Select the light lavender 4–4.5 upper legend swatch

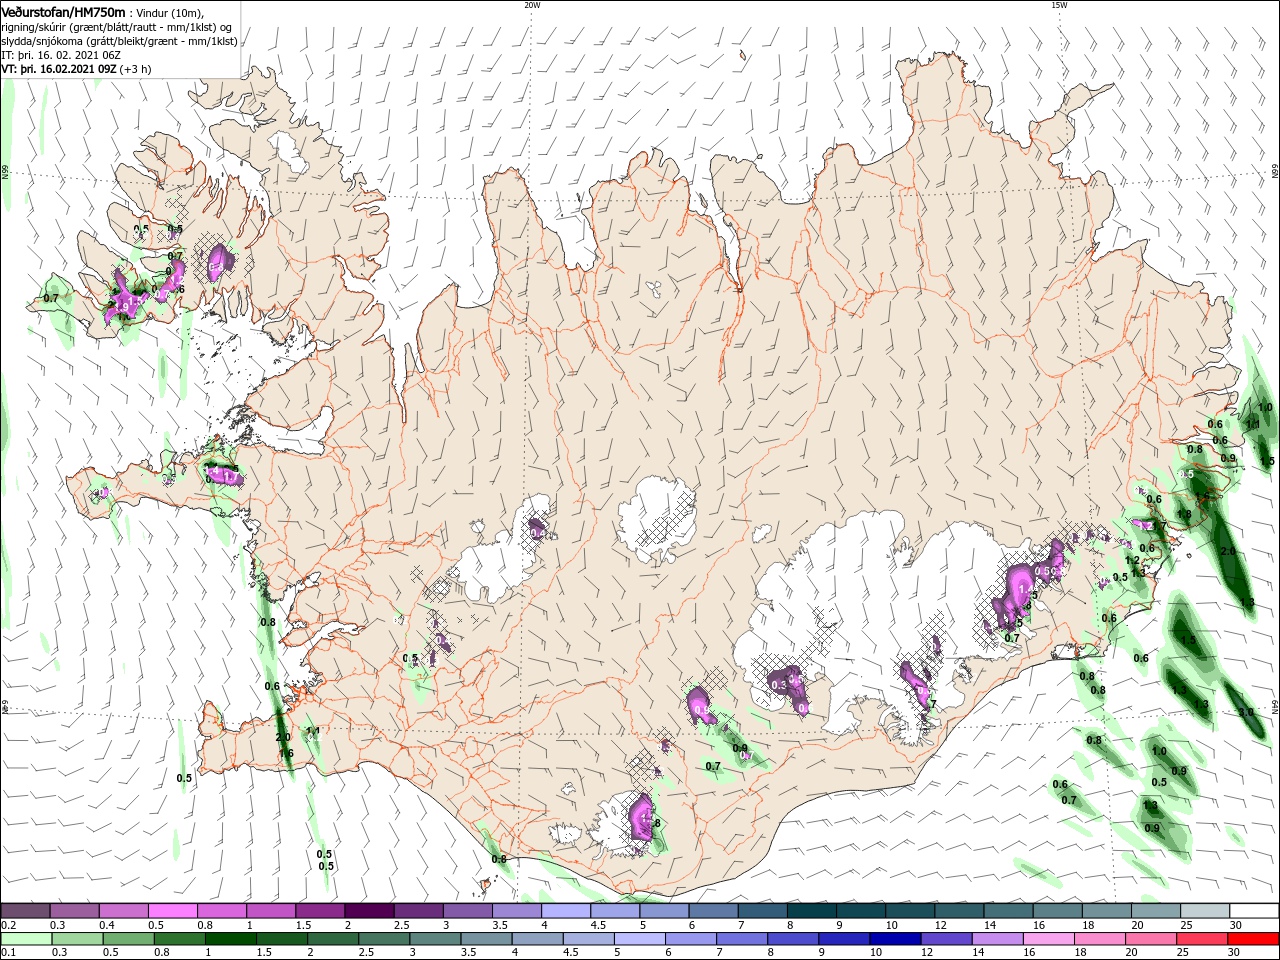(x=564, y=911)
